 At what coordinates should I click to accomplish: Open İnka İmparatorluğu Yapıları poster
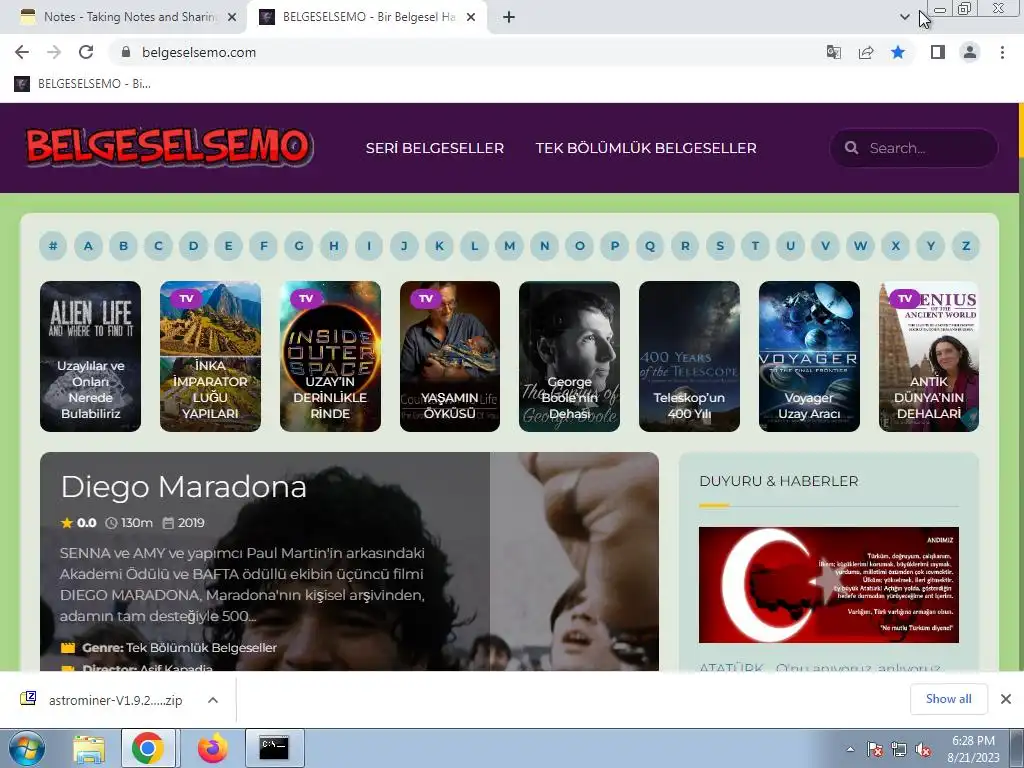210,357
